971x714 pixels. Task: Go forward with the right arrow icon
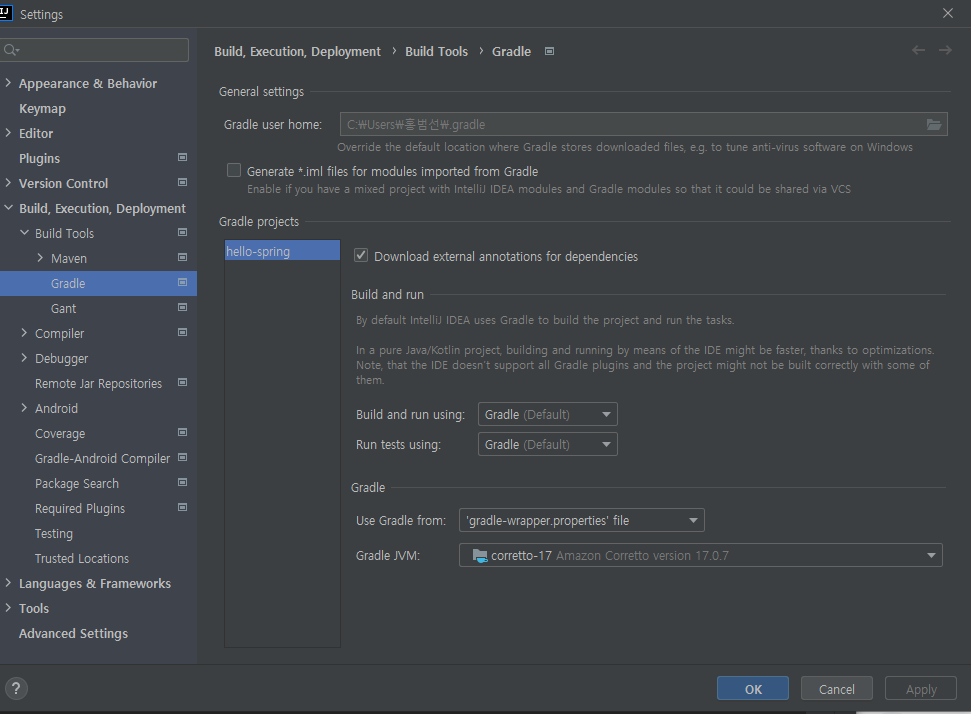pos(945,50)
